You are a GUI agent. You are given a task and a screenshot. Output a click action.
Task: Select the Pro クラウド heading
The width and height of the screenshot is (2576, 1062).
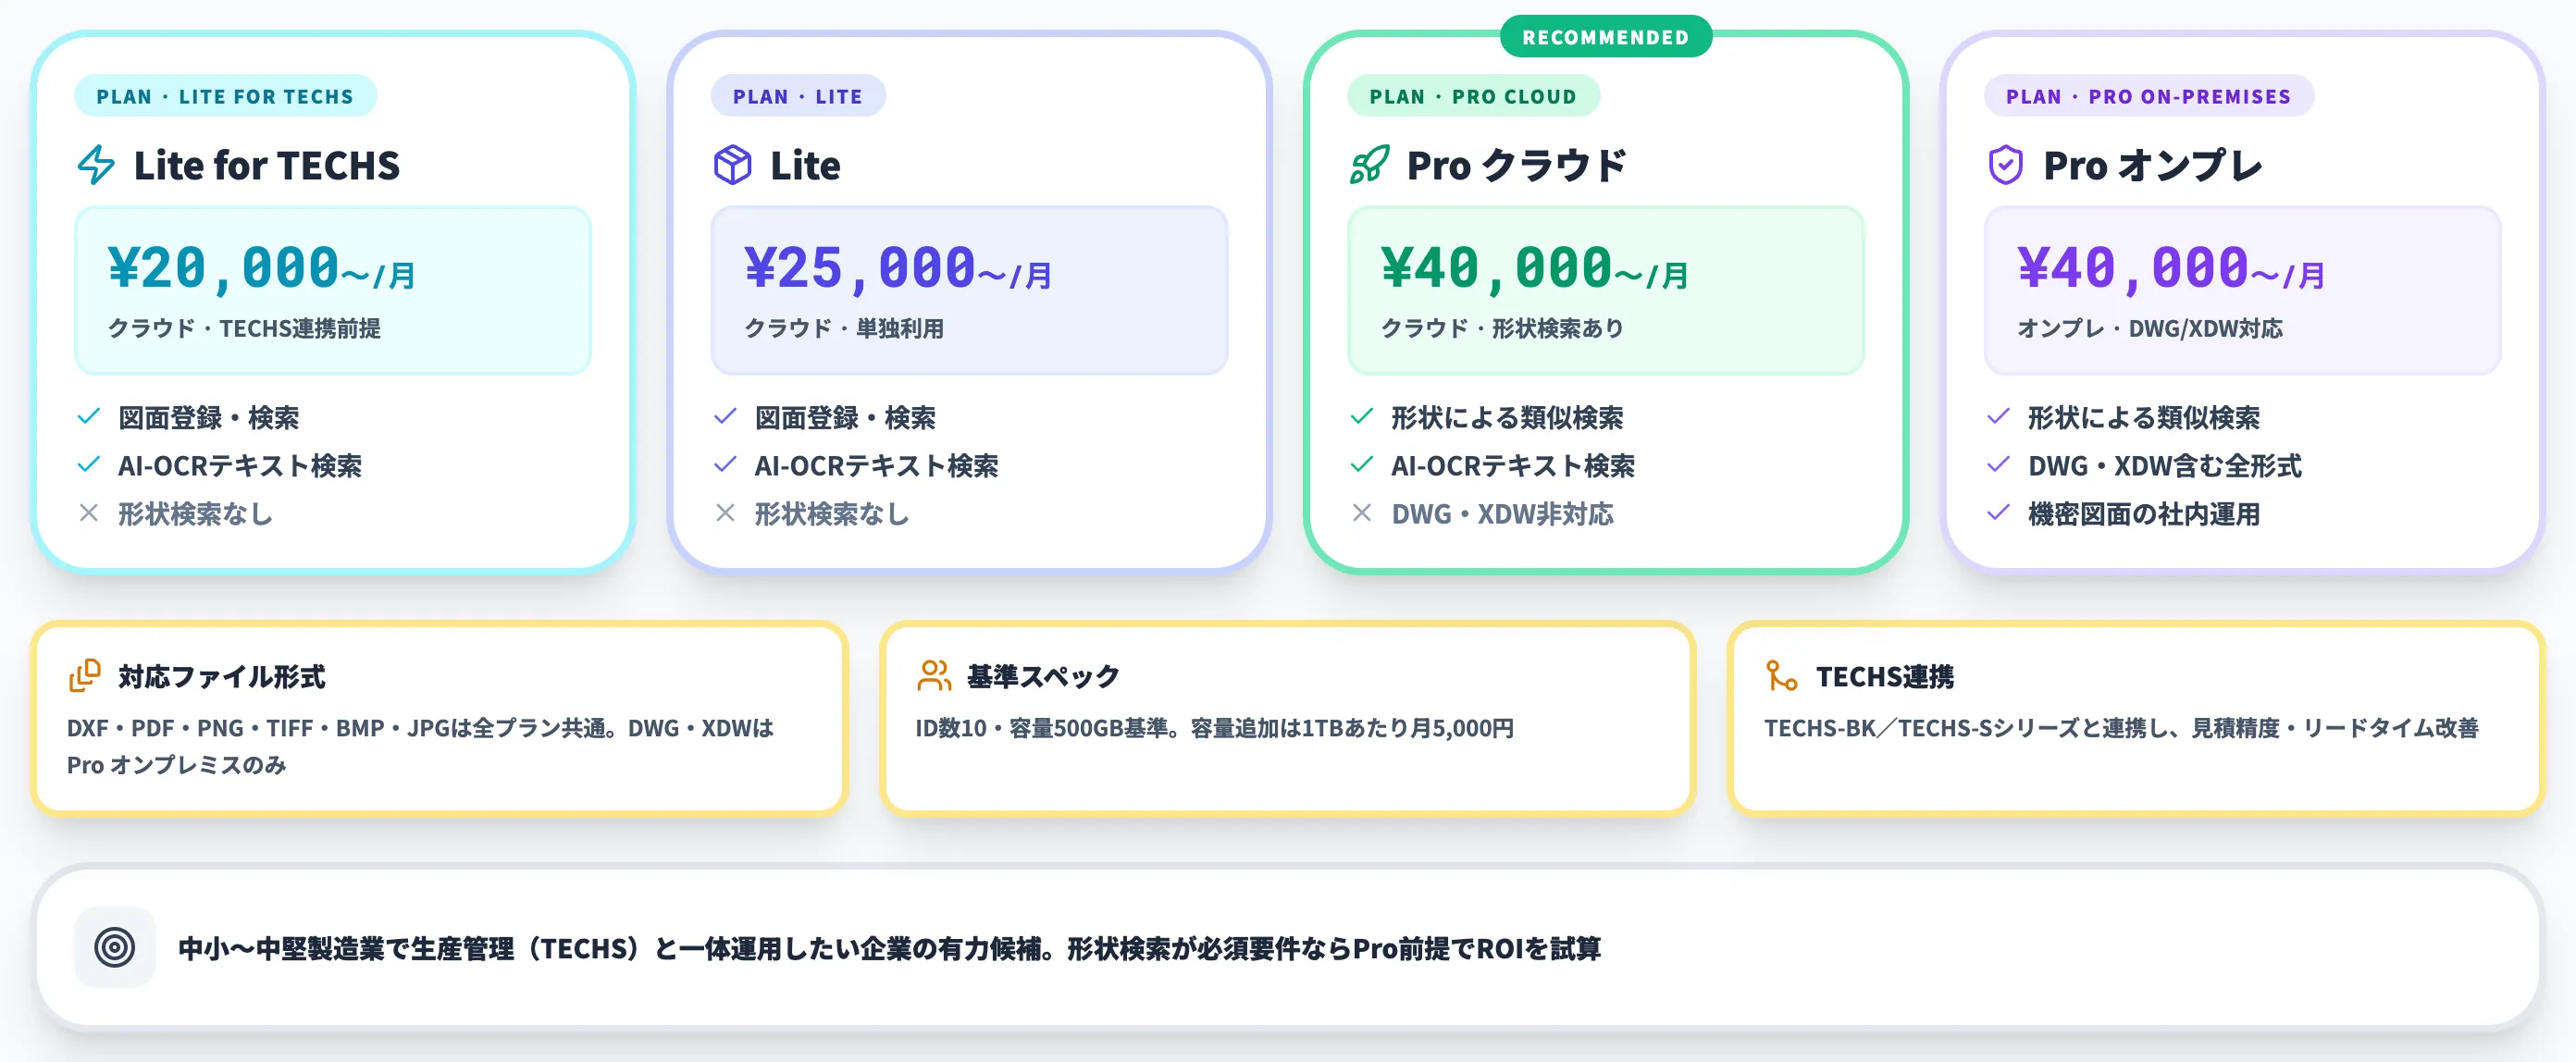[x=1517, y=166]
